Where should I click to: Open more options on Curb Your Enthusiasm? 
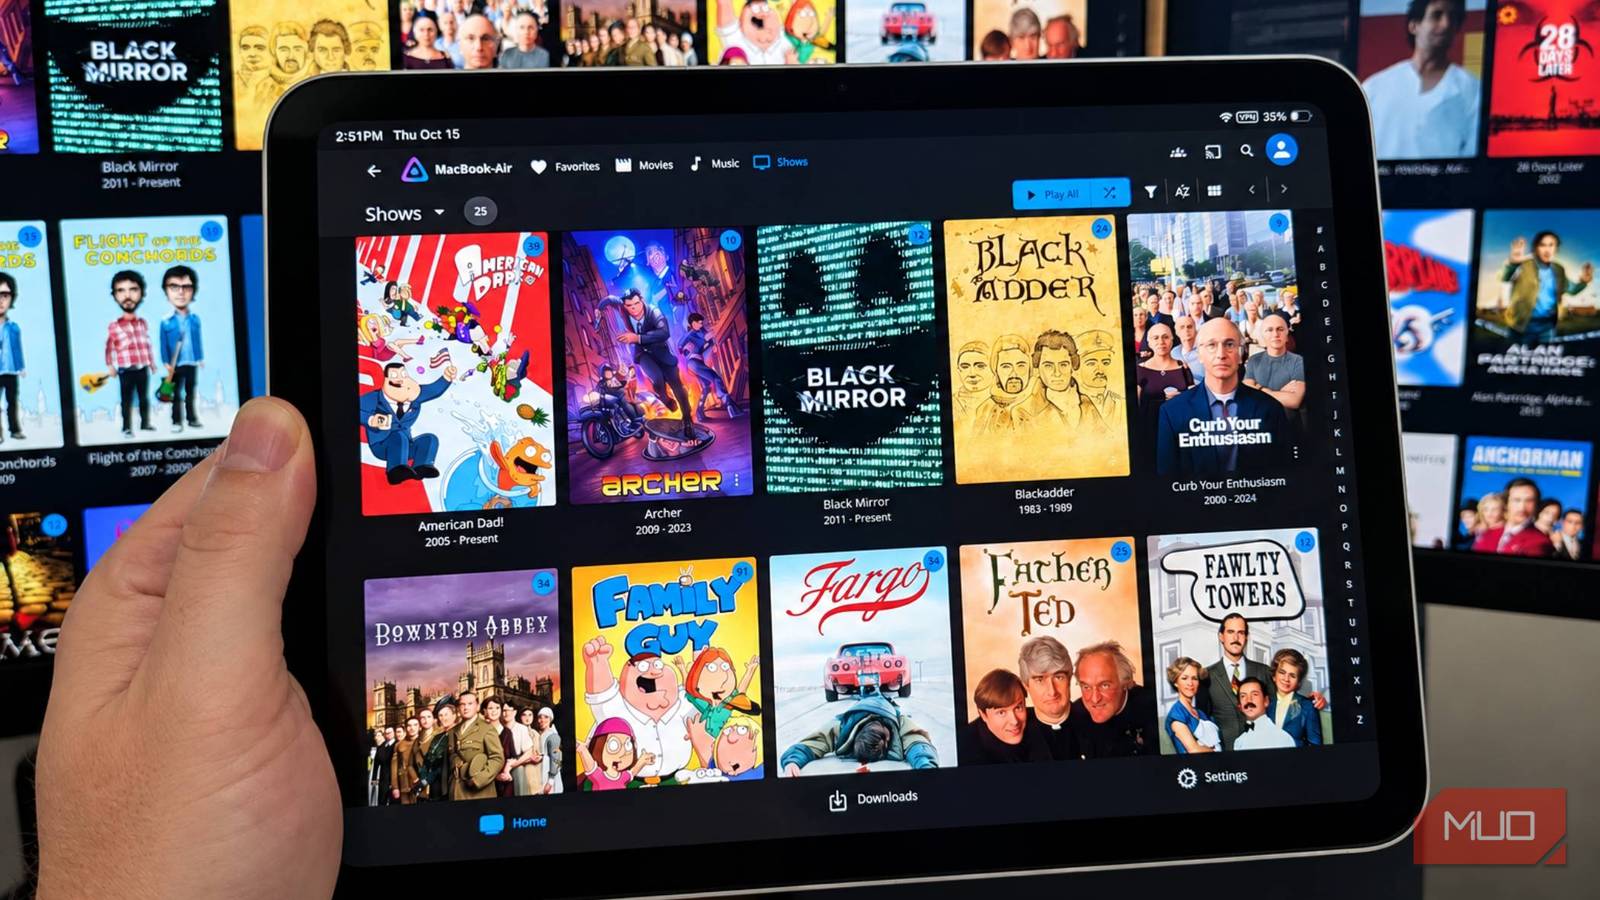pyautogui.click(x=1295, y=452)
